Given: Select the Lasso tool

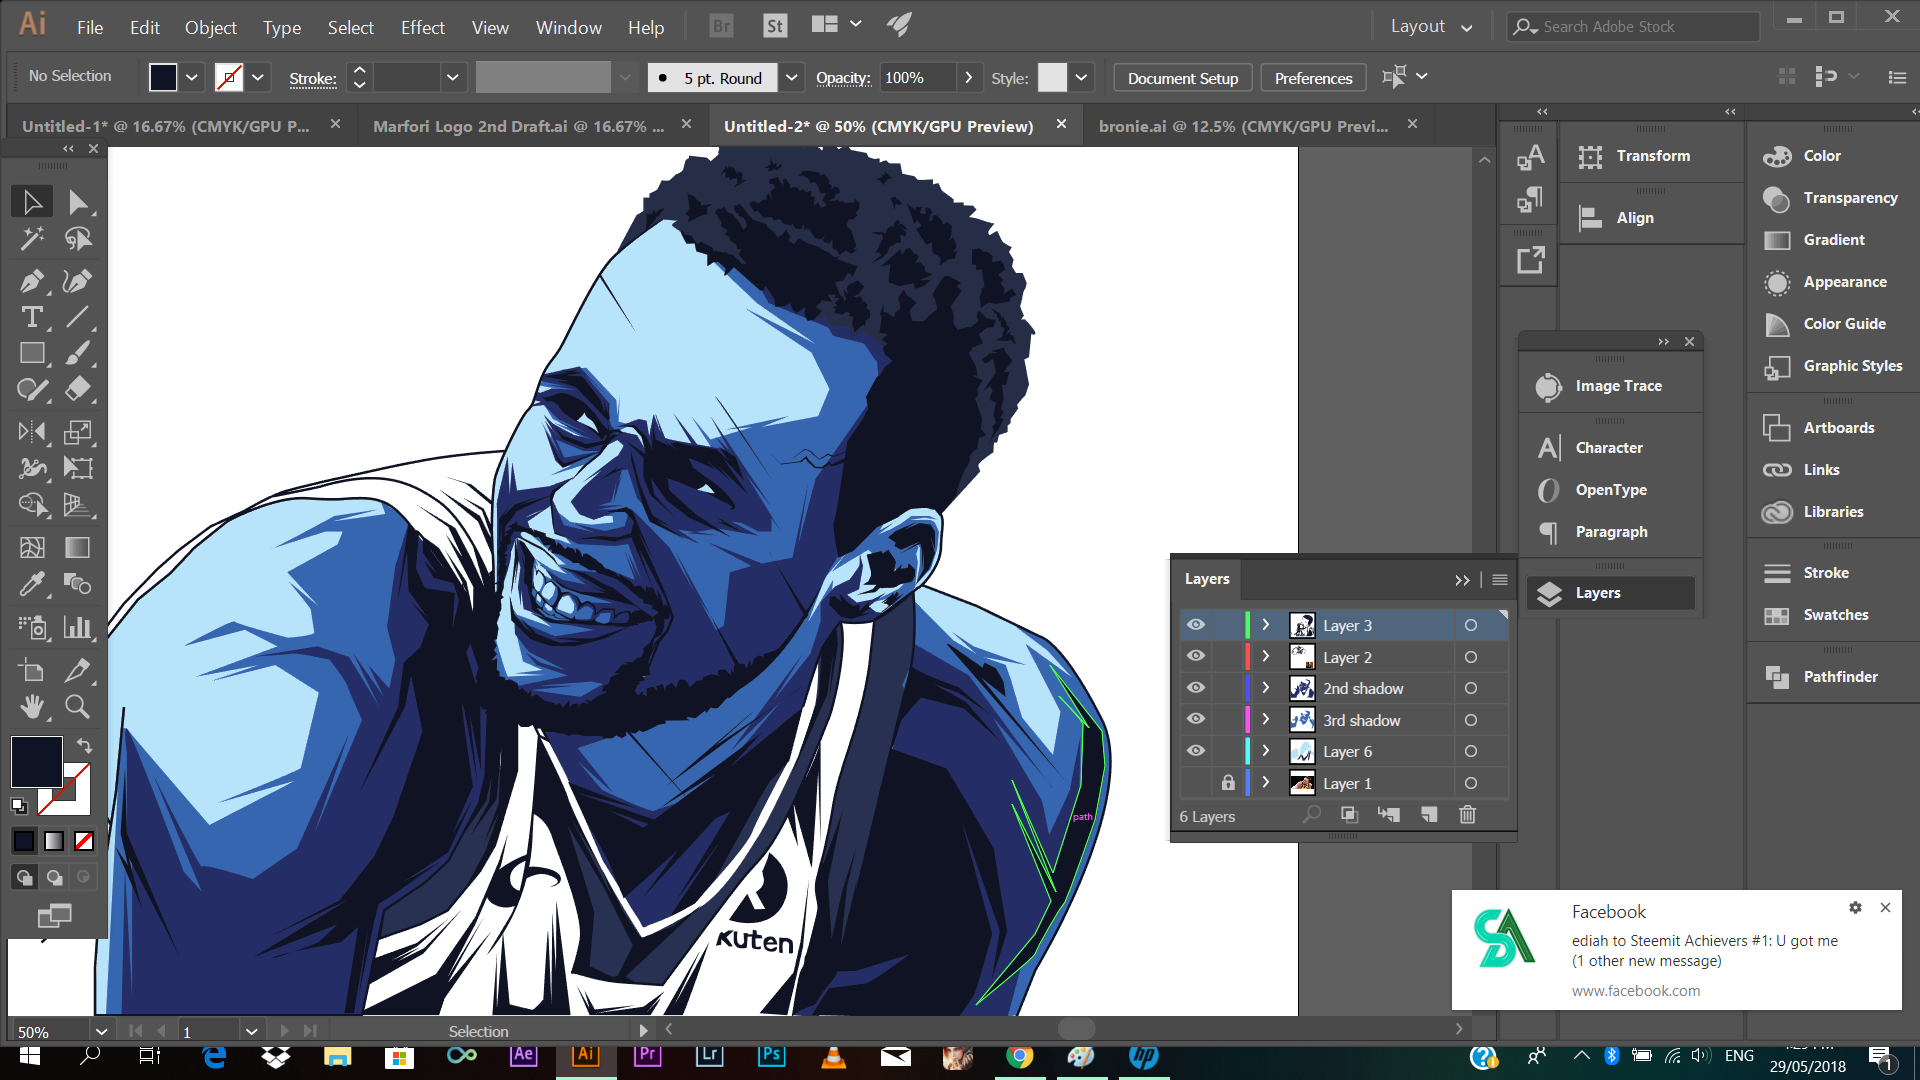Looking at the screenshot, I should click(x=78, y=238).
